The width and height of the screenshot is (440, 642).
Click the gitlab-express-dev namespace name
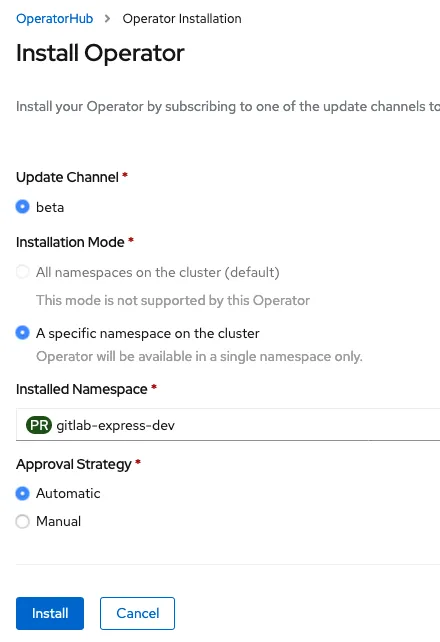(115, 425)
